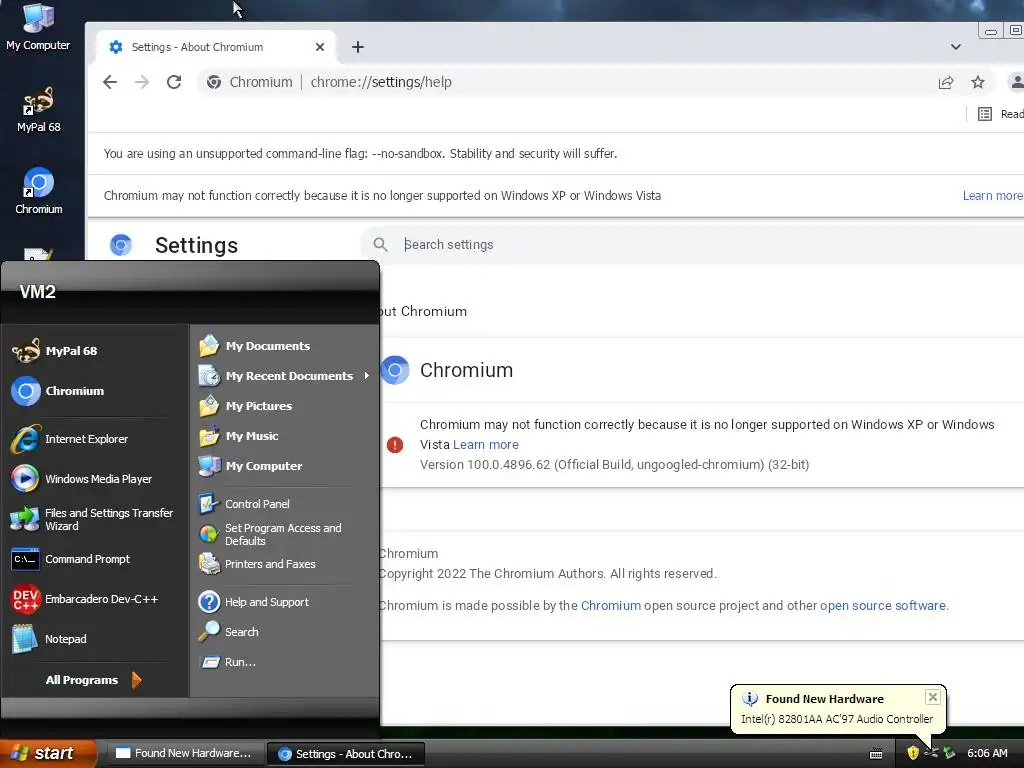Expand the tab search chevron
The height and width of the screenshot is (768, 1024).
(x=955, y=47)
